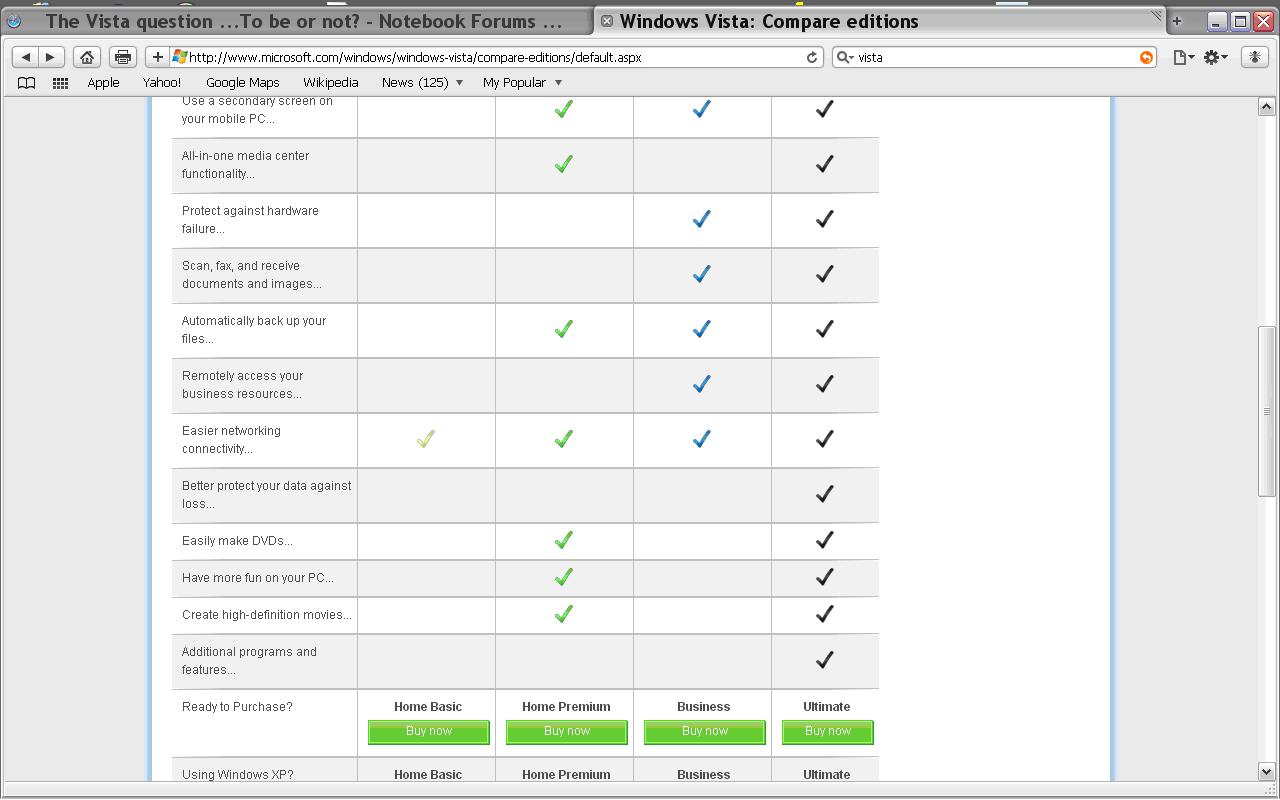Open 'All-in-one media center functionality...' feature
This screenshot has width=1280, height=800.
tap(246, 165)
